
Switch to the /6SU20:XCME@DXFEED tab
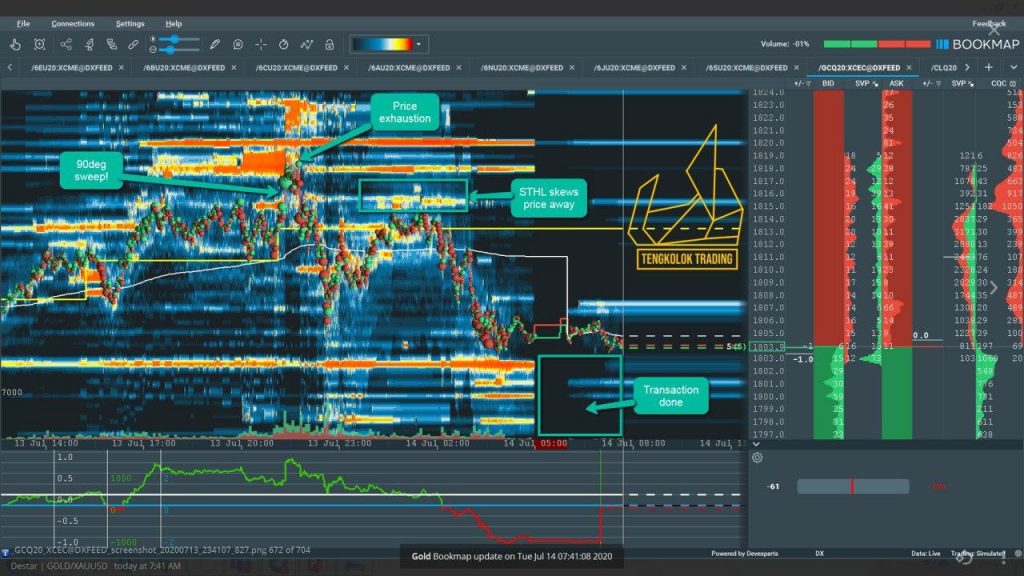(746, 68)
